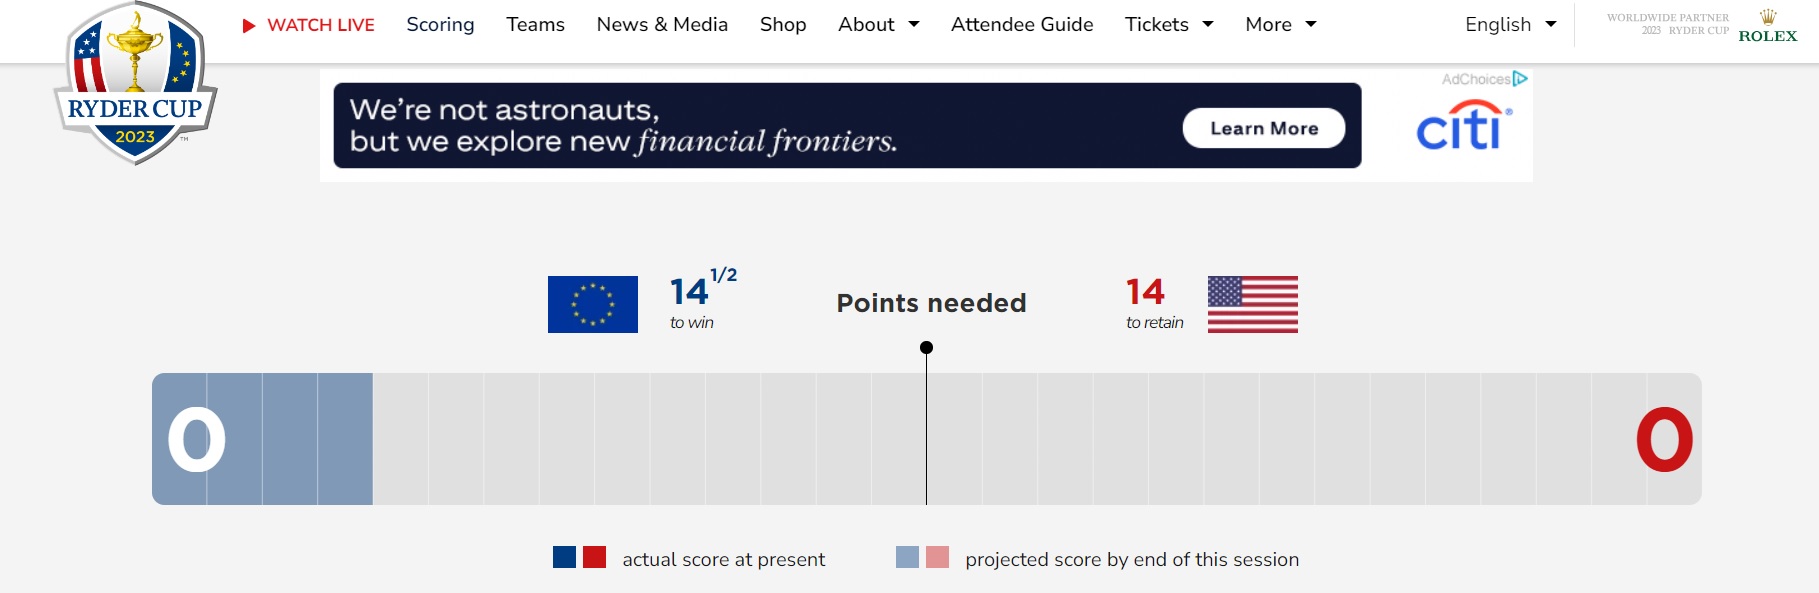Click the black points-needed marker dot
This screenshot has height=593, width=1819.
926,347
